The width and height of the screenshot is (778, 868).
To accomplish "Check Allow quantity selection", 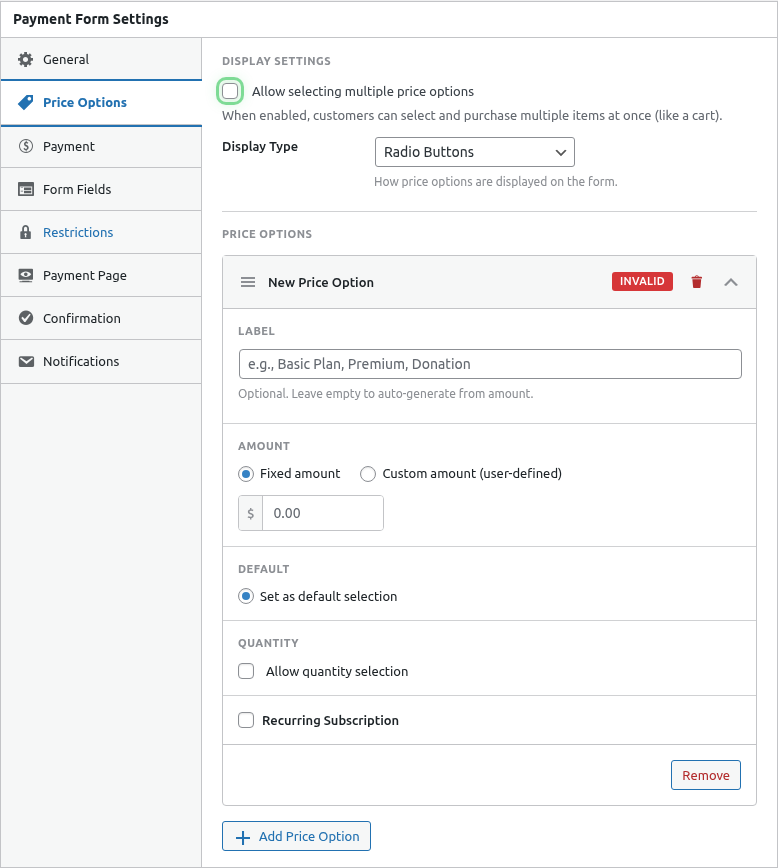I will click(246, 672).
